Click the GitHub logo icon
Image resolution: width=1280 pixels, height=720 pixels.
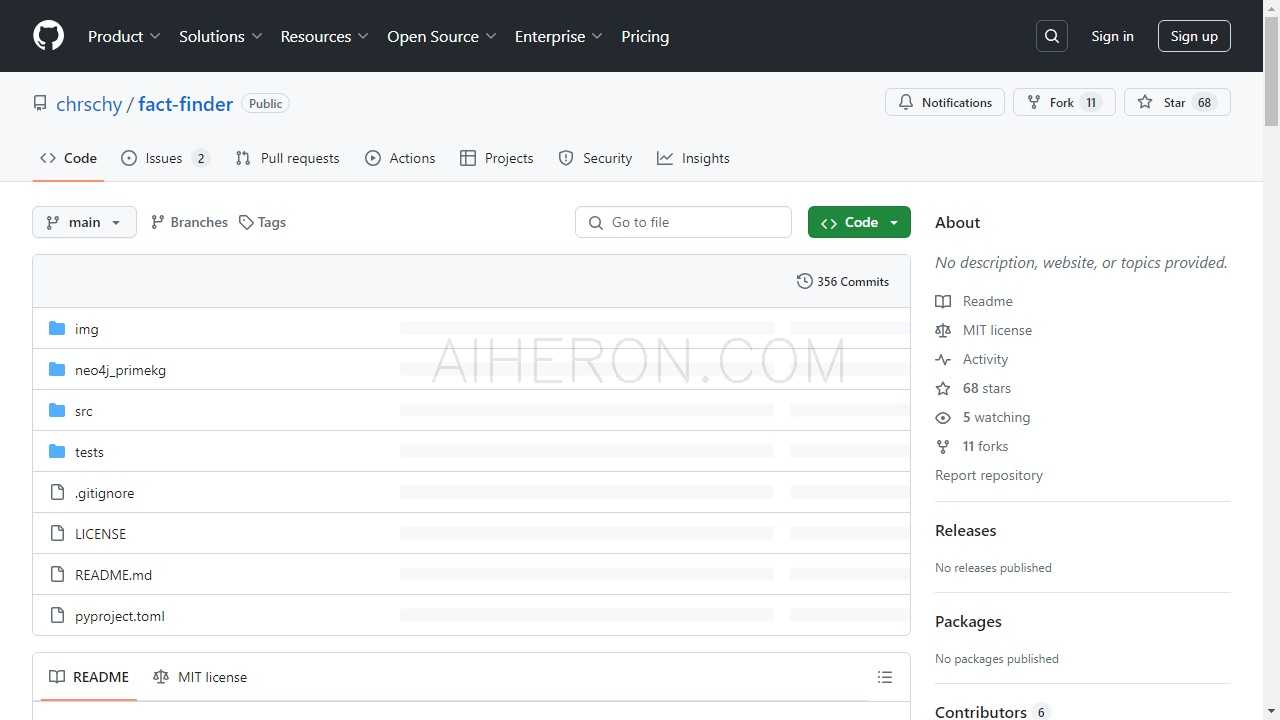[48, 36]
